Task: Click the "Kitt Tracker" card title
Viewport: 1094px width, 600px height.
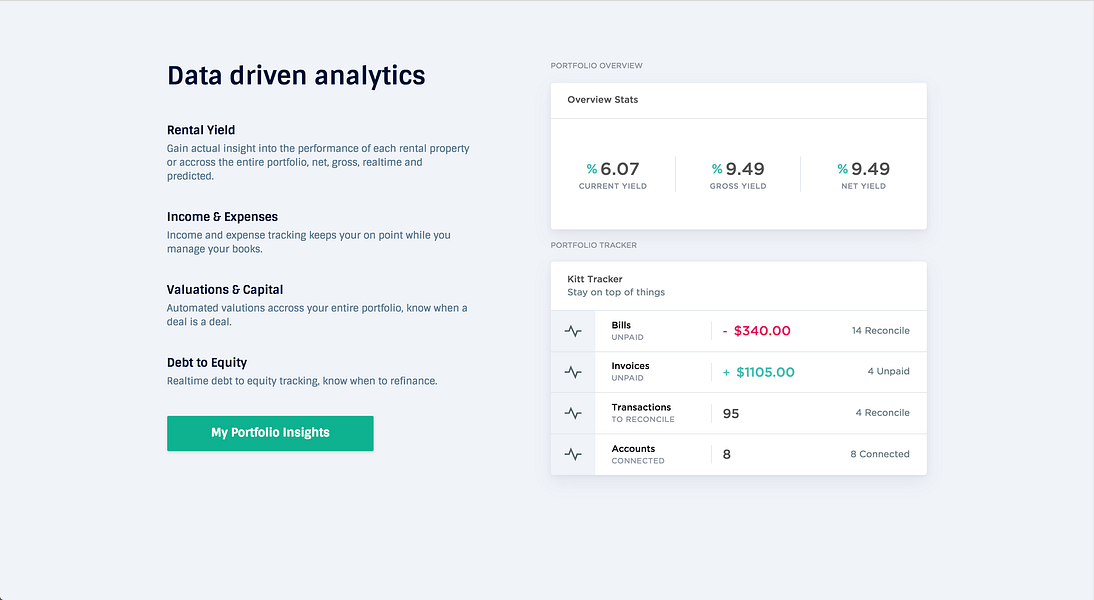Action: pos(594,279)
